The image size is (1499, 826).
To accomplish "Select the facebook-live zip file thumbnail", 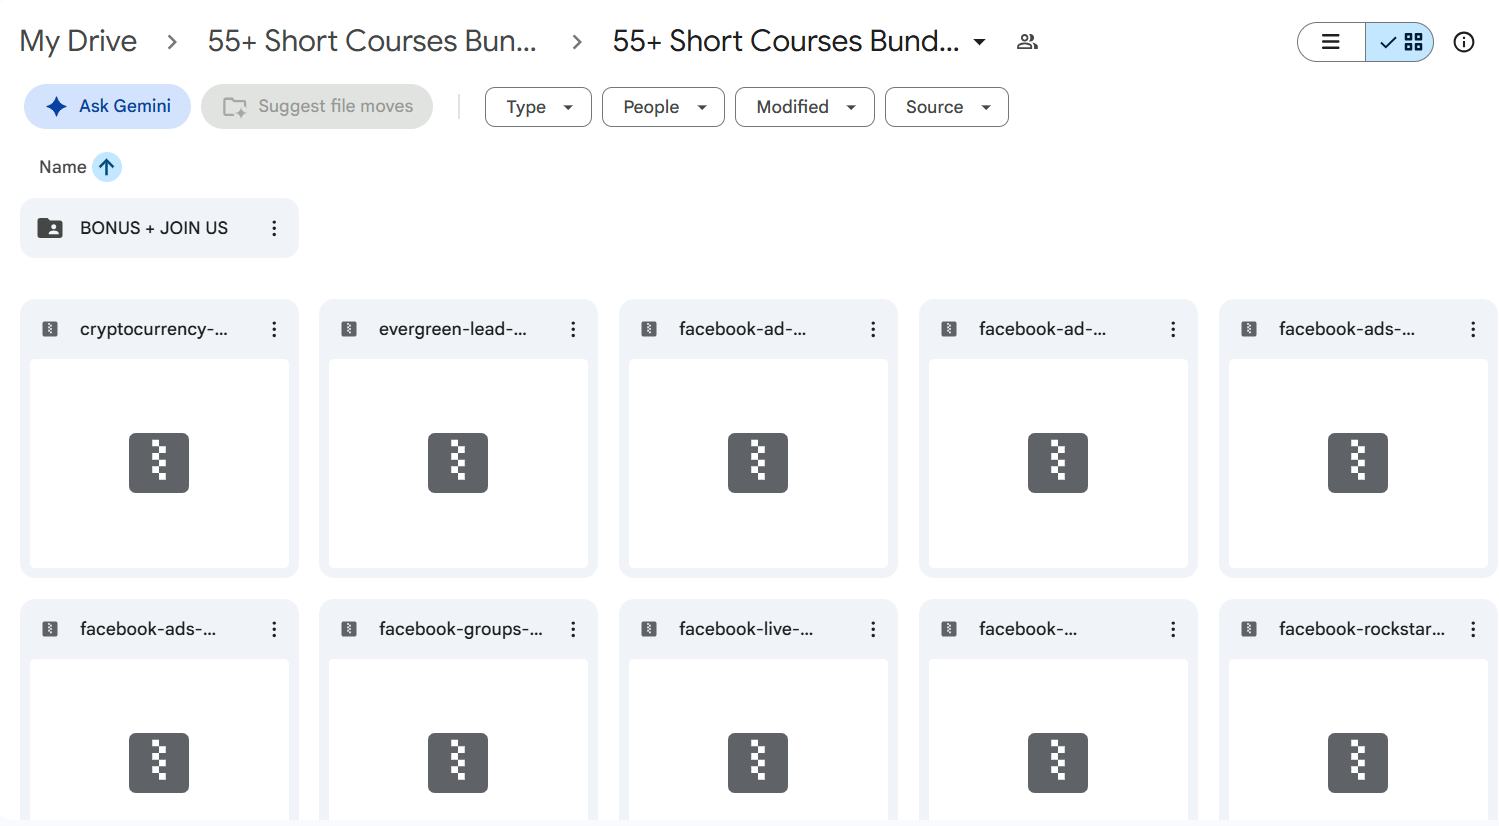I will [x=758, y=739].
